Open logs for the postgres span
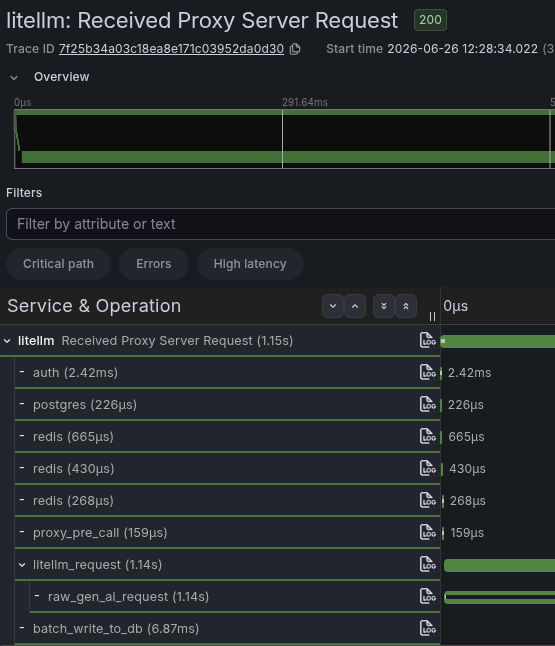Screen dimensions: 555x646 (x=428, y=404)
